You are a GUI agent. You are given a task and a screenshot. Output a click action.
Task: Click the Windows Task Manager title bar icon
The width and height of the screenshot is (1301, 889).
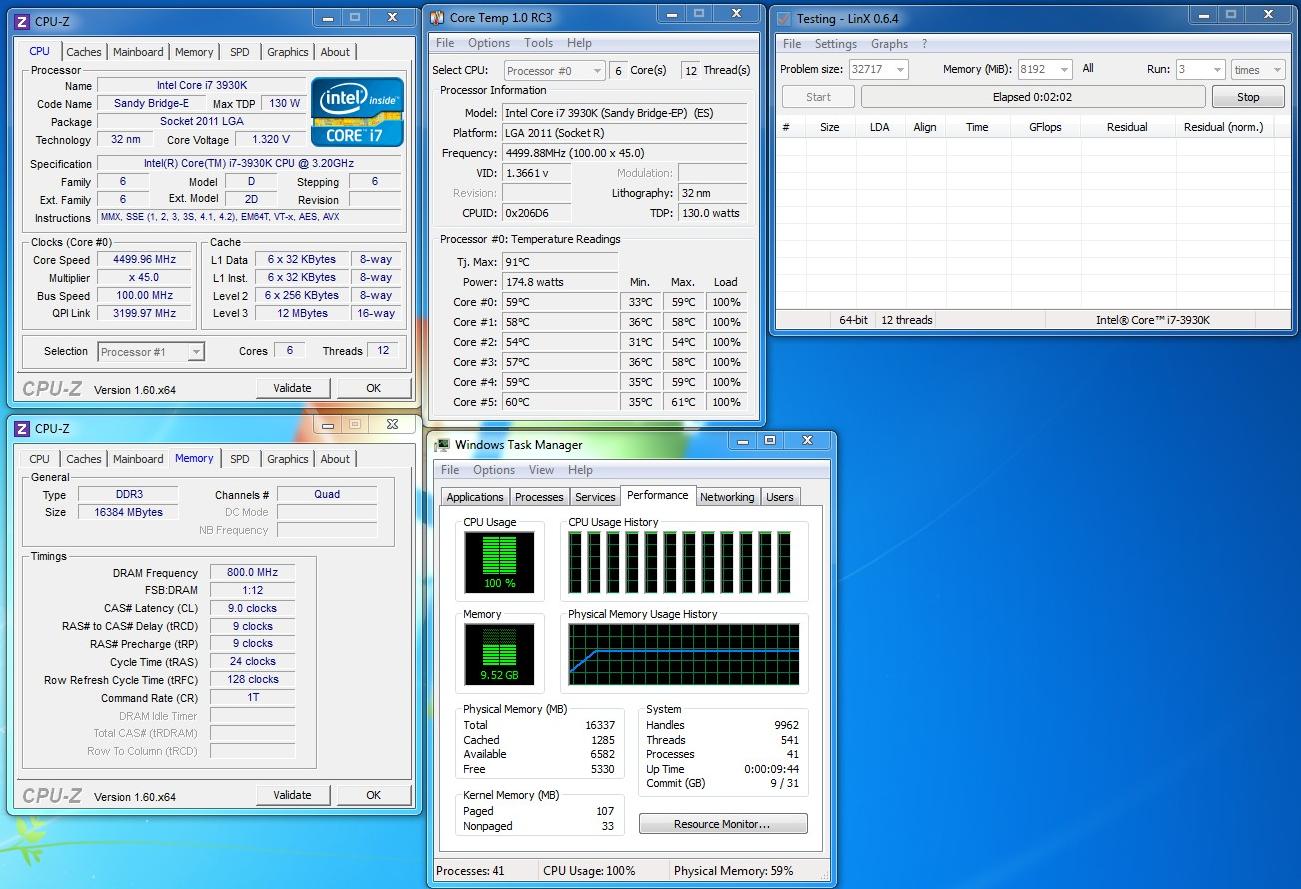pos(441,445)
